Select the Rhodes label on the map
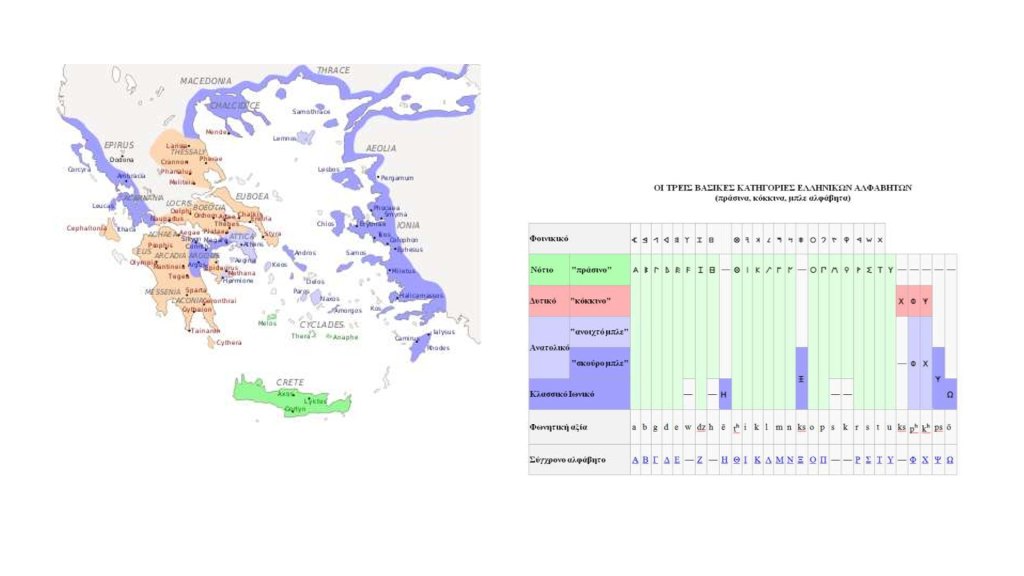Image resolution: width=1024 pixels, height=576 pixels. click(439, 348)
